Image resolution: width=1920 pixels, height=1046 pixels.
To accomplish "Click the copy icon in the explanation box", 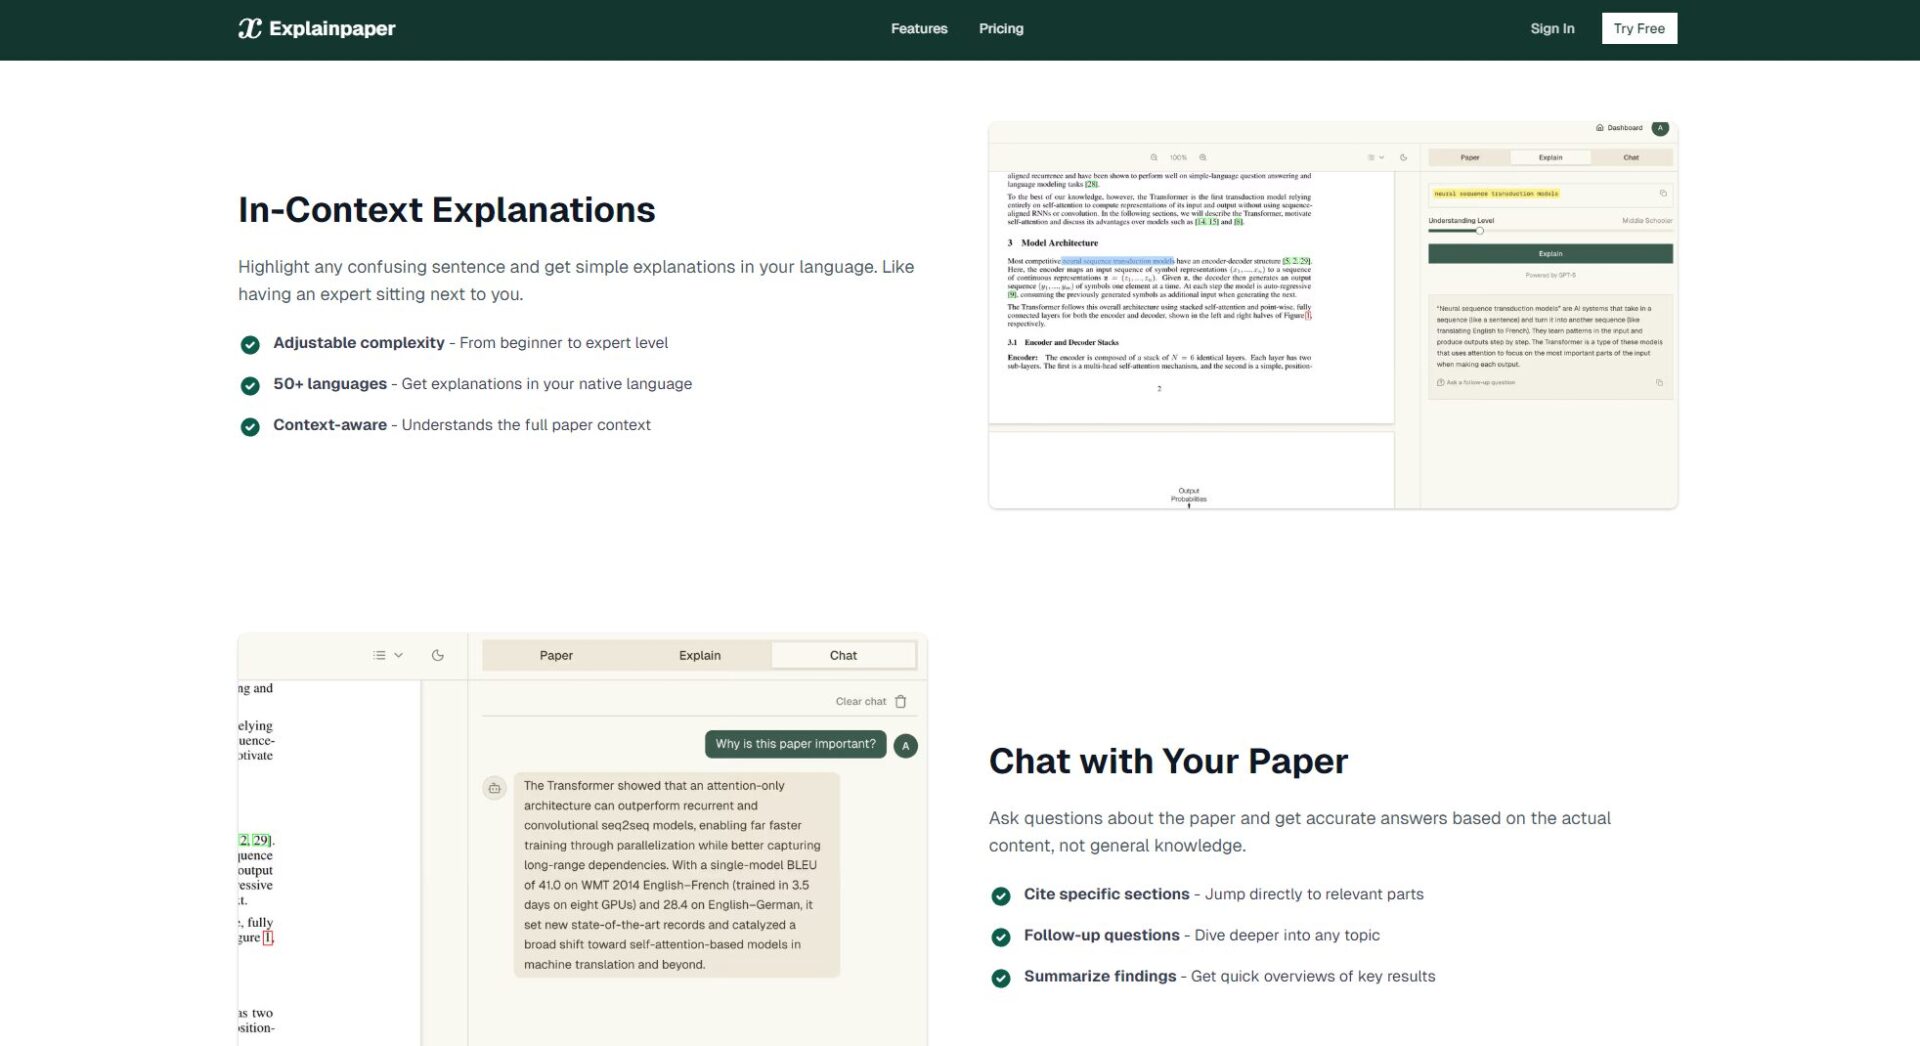I will [1659, 383].
